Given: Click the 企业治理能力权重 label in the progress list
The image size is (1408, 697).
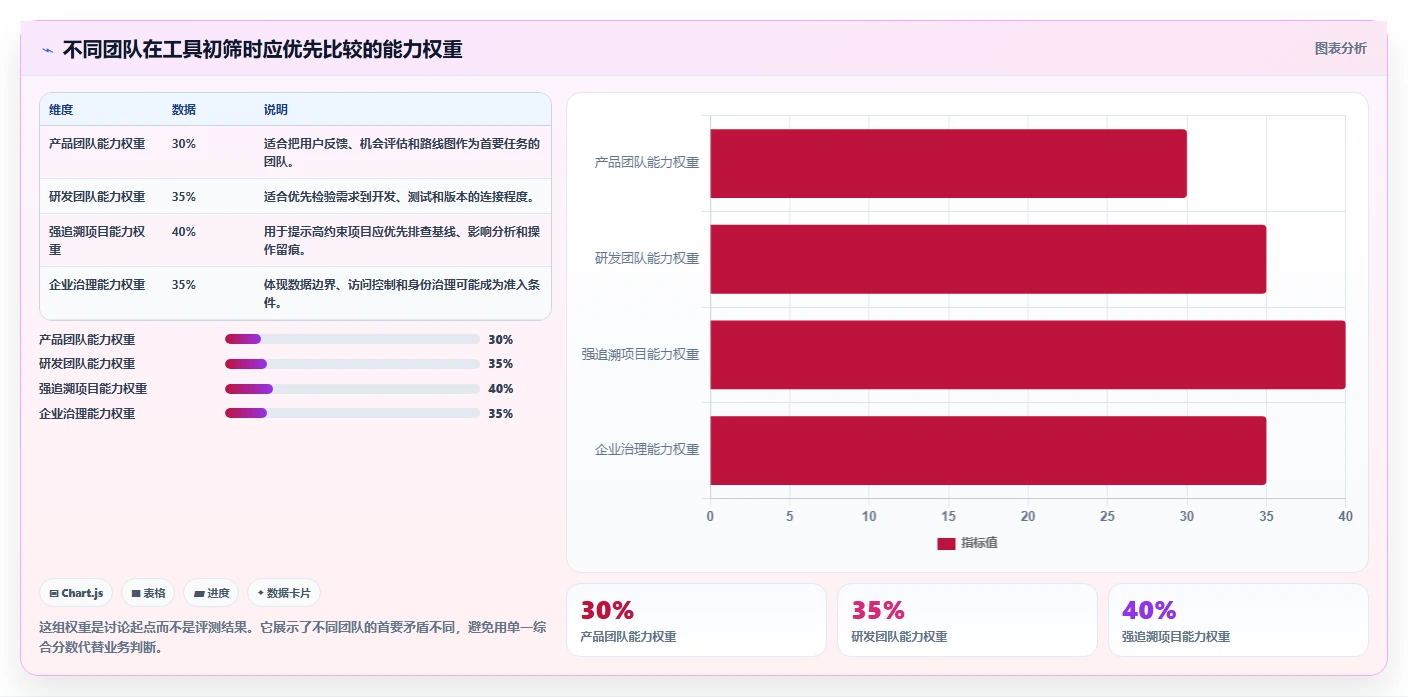Looking at the screenshot, I should coord(87,414).
